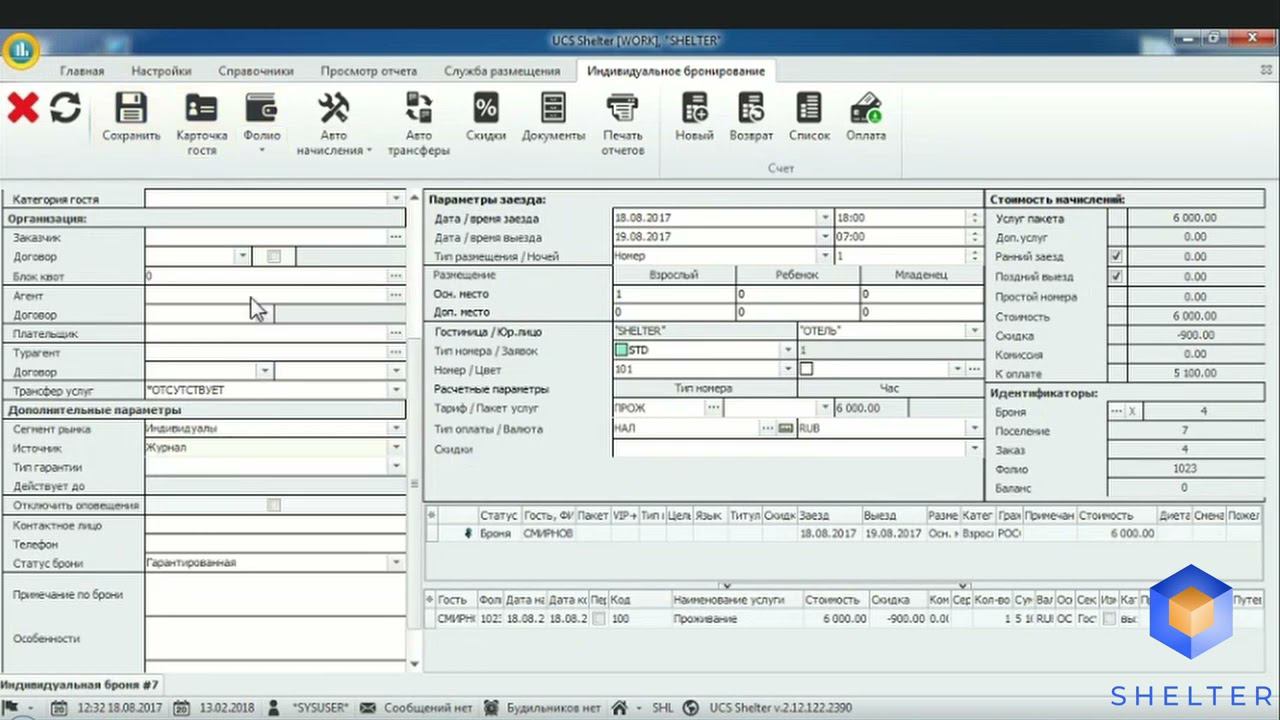Click ellipsis button next to Заказчик

pyautogui.click(x=396, y=237)
